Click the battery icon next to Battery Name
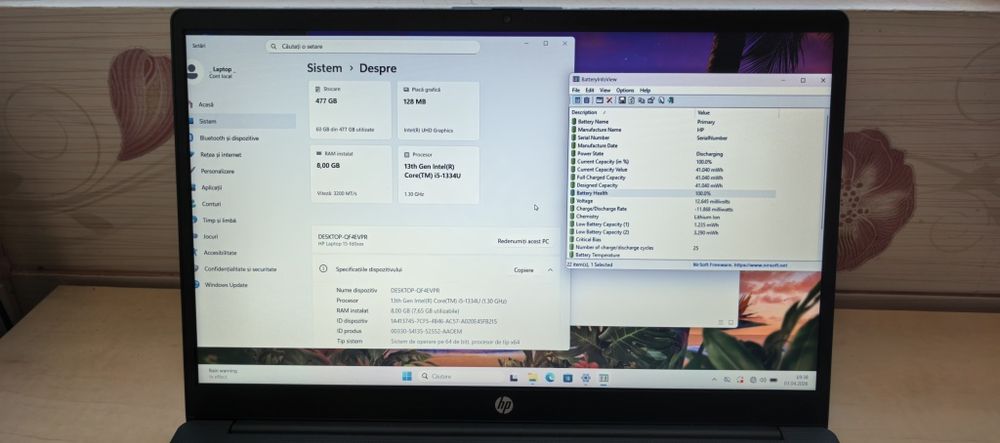Screen dimensions: 1000x443 coord(574,121)
